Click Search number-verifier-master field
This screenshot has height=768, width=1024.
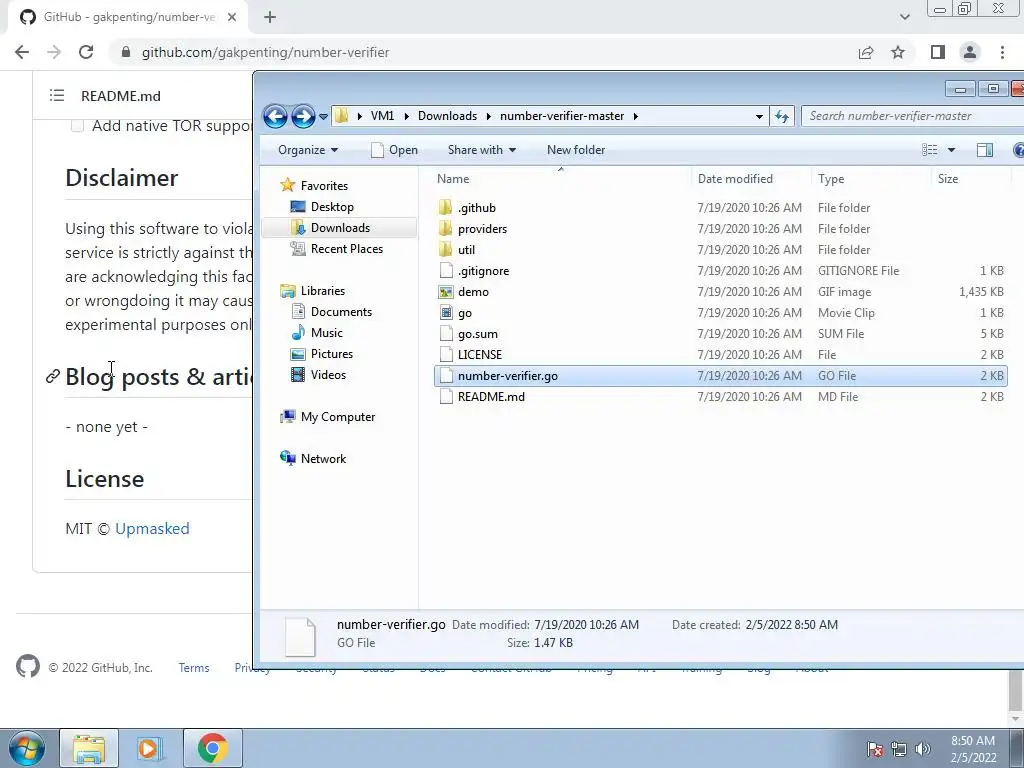tap(912, 116)
